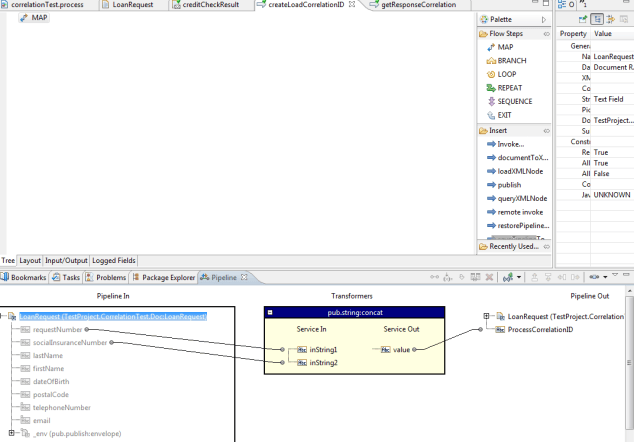Select the dateOfBirth field in Pipeline In

pos(51,381)
